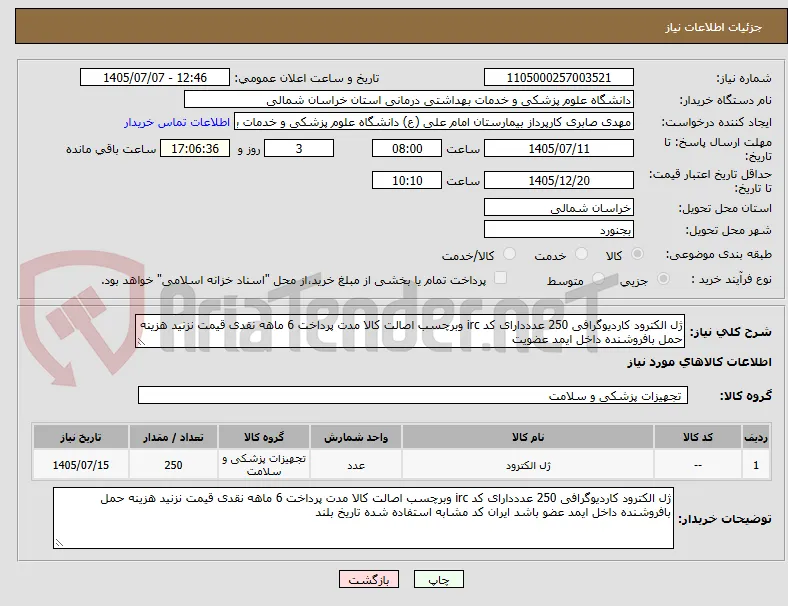Image resolution: width=788 pixels, height=606 pixels.
Task: Select the متوسط purchase type radio
Action: click(598, 278)
